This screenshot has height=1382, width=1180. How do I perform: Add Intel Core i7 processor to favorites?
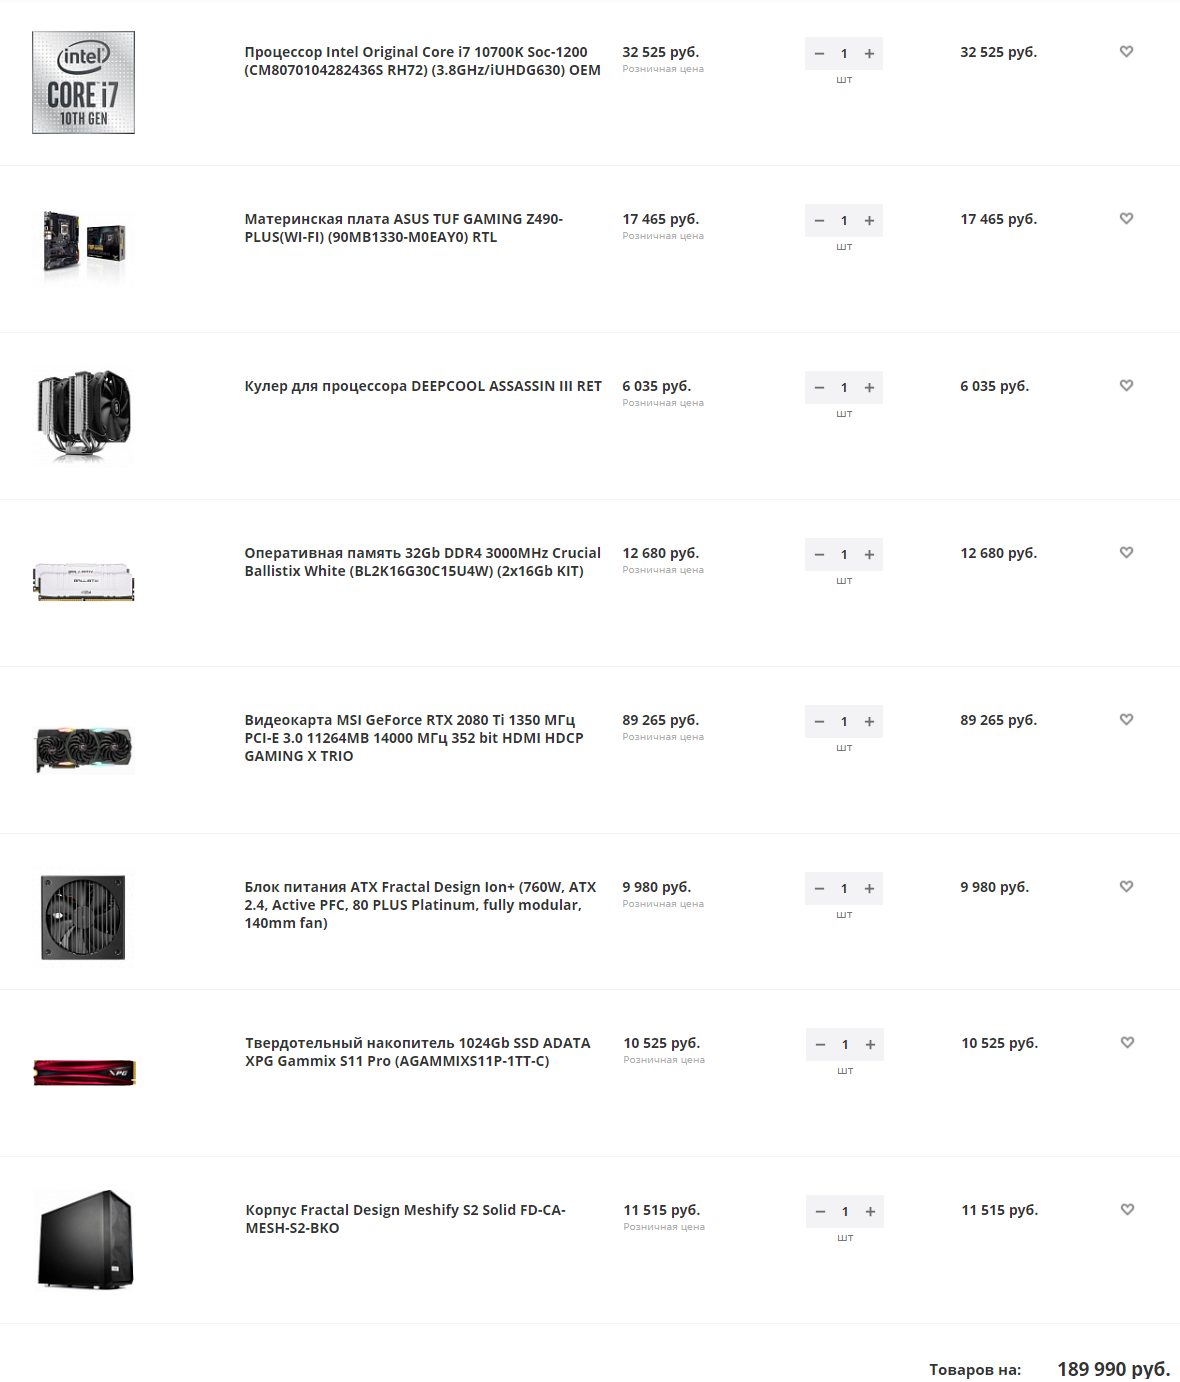[x=1126, y=52]
